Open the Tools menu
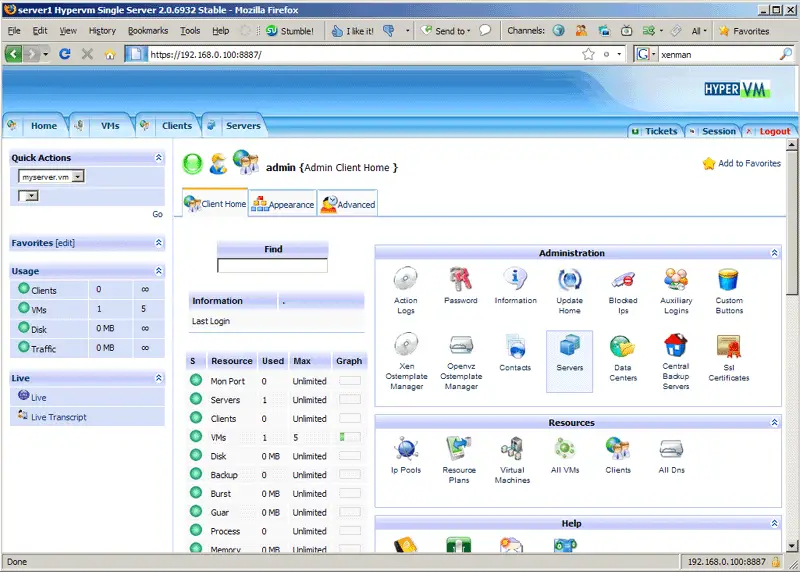The width and height of the screenshot is (800, 572). click(190, 31)
